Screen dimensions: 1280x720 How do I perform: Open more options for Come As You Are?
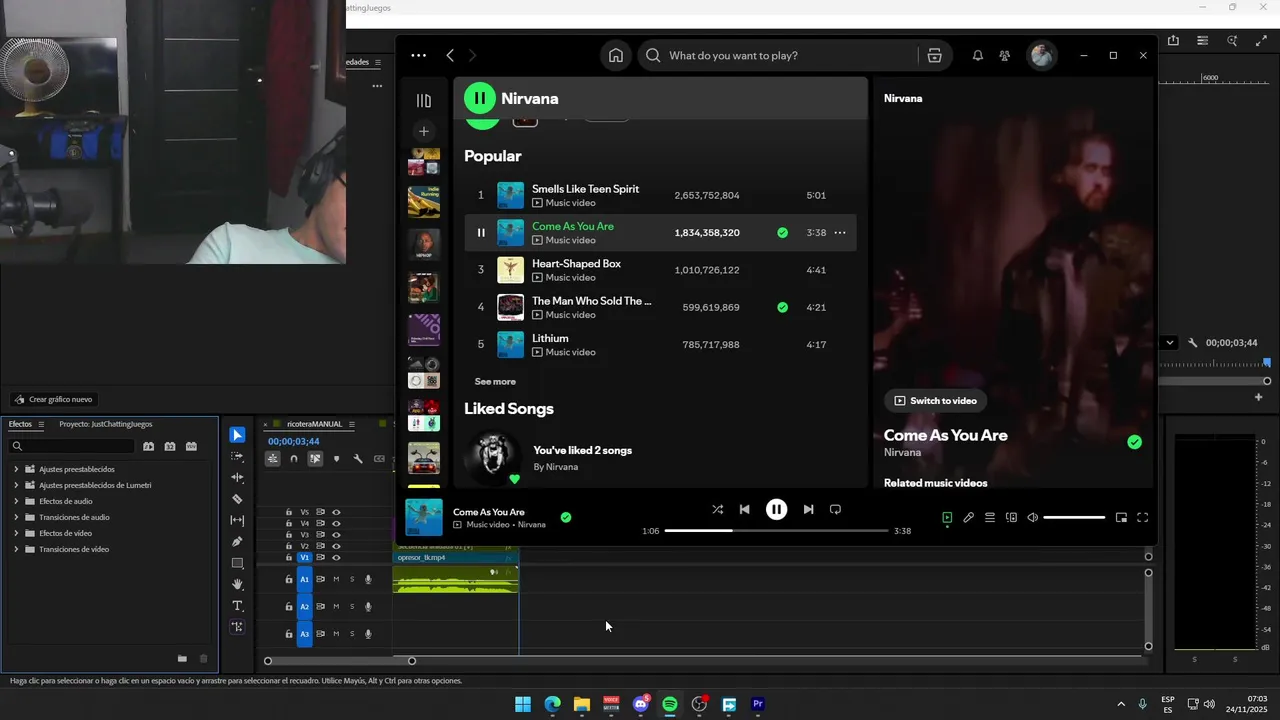(840, 233)
